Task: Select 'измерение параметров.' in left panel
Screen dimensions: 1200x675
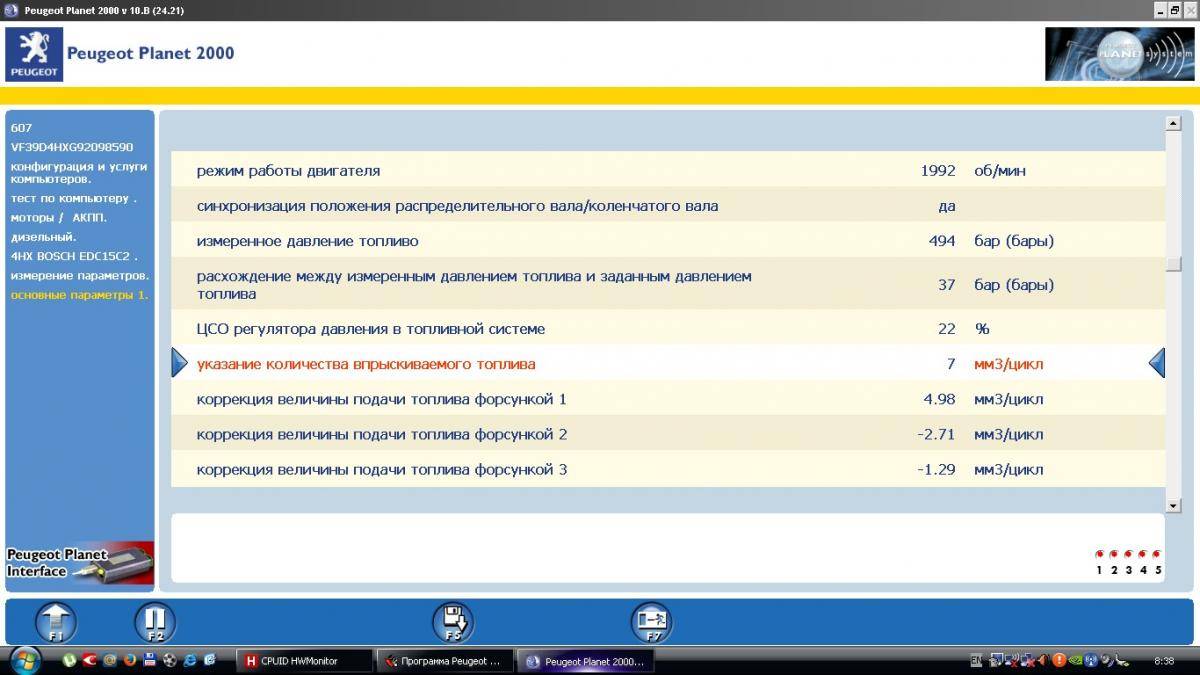Action: coord(80,275)
